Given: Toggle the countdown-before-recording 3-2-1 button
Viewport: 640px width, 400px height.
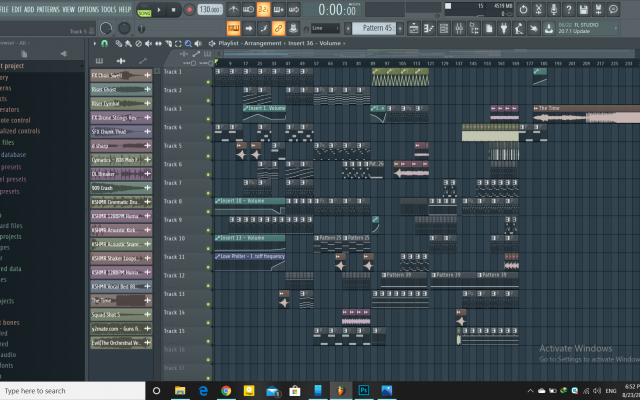Looking at the screenshot, I should [264, 9].
